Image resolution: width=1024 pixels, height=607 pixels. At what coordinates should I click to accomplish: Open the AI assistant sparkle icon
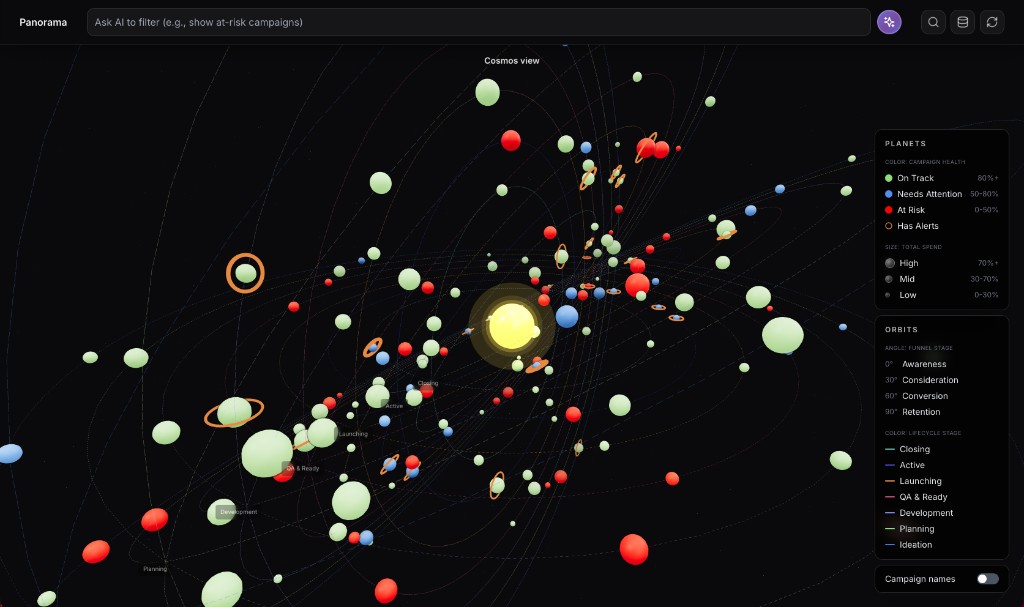click(x=889, y=21)
